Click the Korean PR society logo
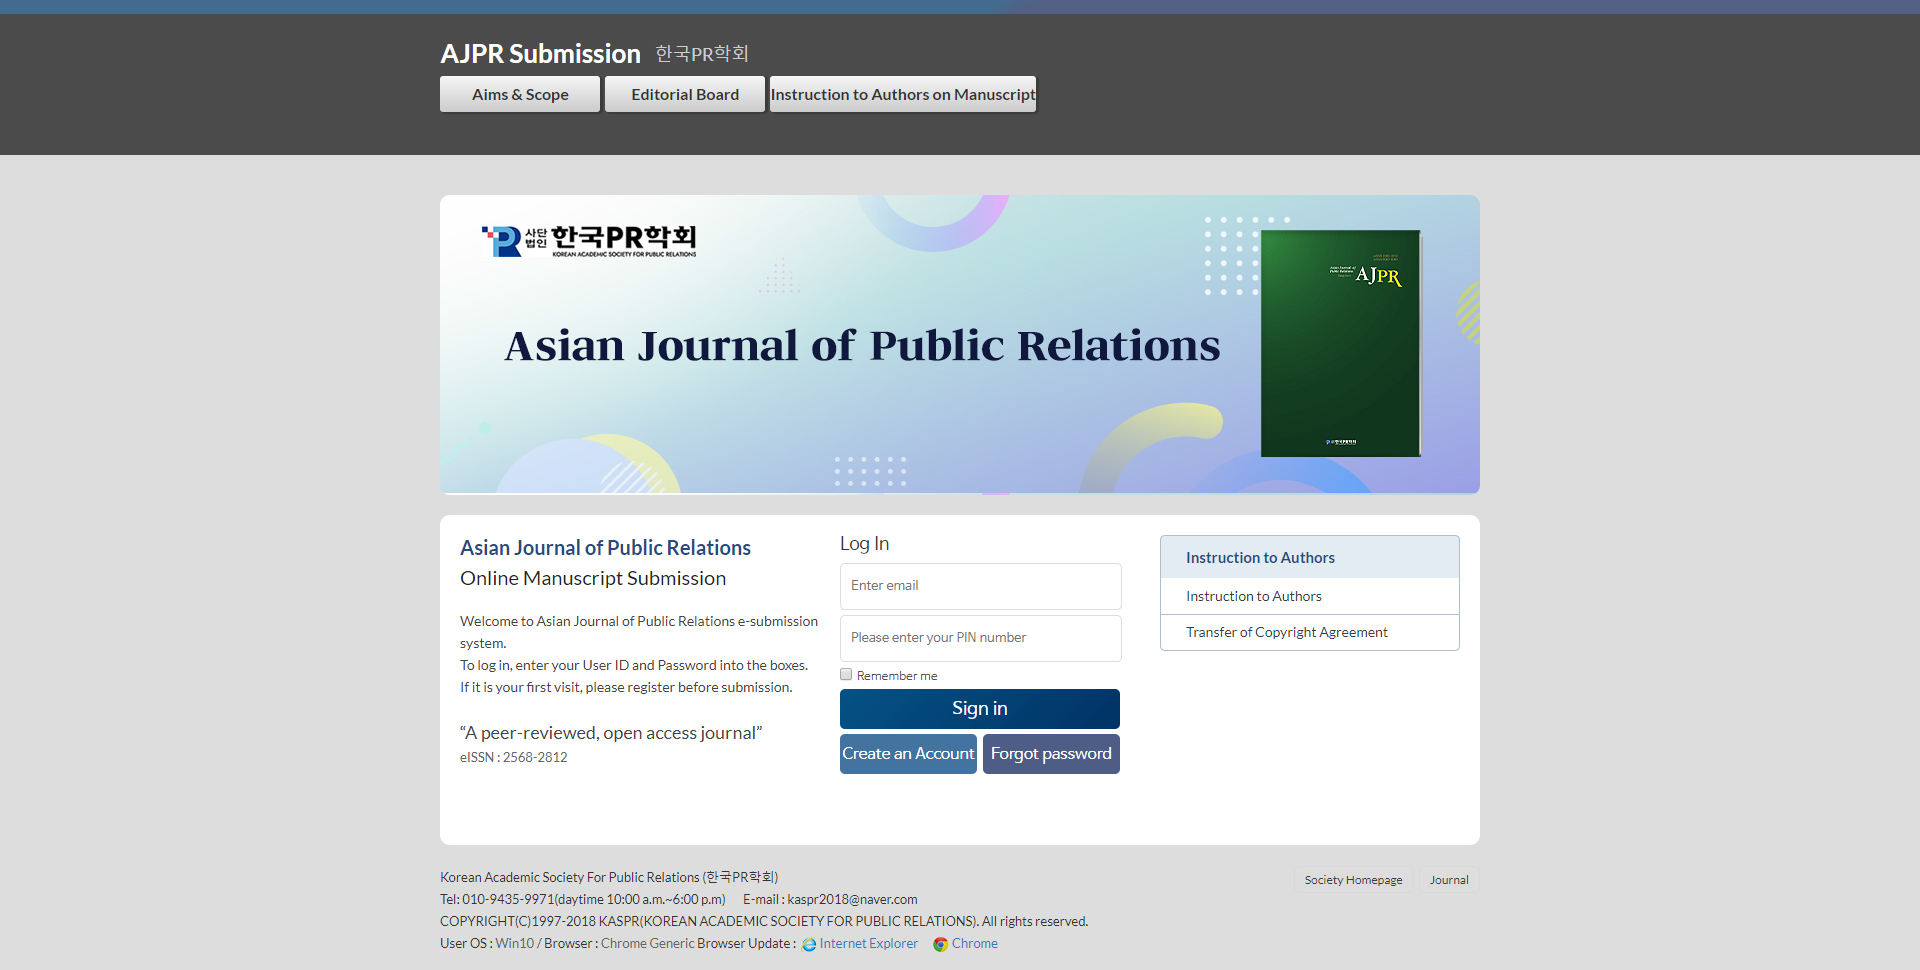The image size is (1920, 970). coord(589,241)
